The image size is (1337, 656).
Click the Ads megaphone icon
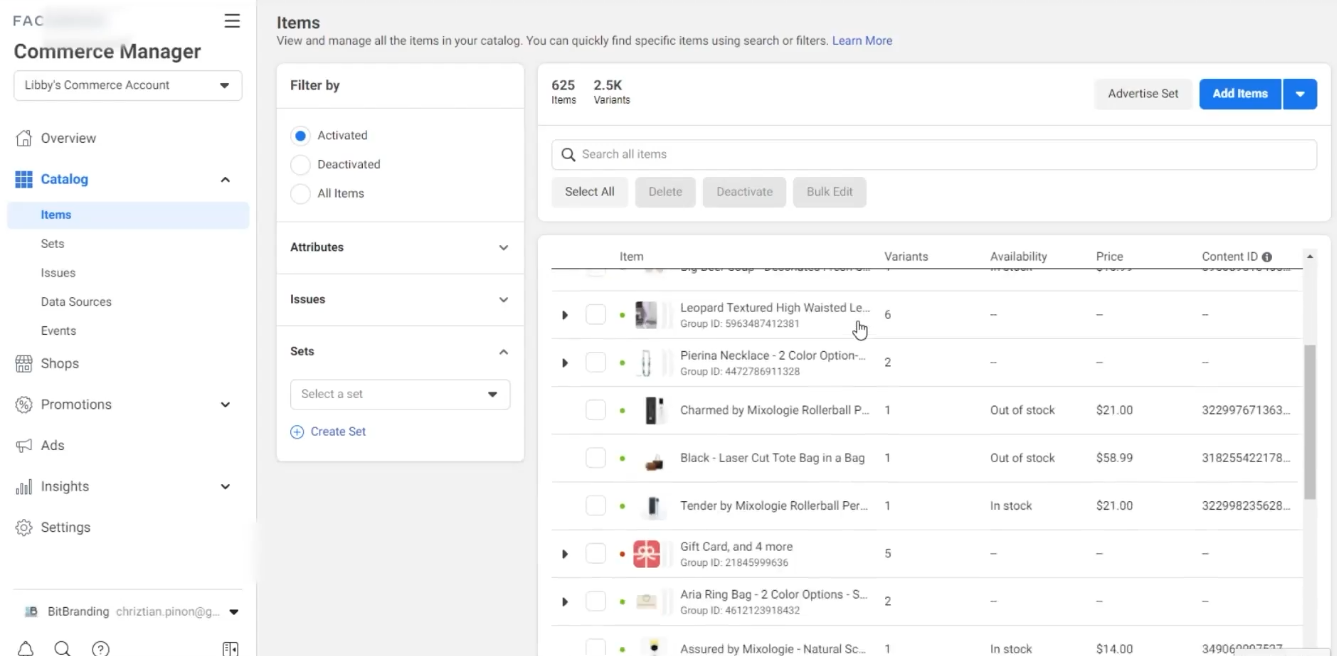click(24, 446)
